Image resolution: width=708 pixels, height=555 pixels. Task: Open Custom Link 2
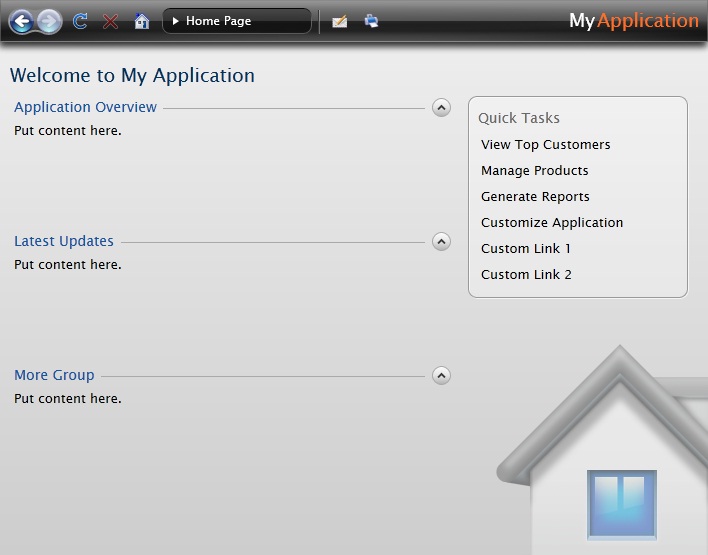[x=526, y=275]
